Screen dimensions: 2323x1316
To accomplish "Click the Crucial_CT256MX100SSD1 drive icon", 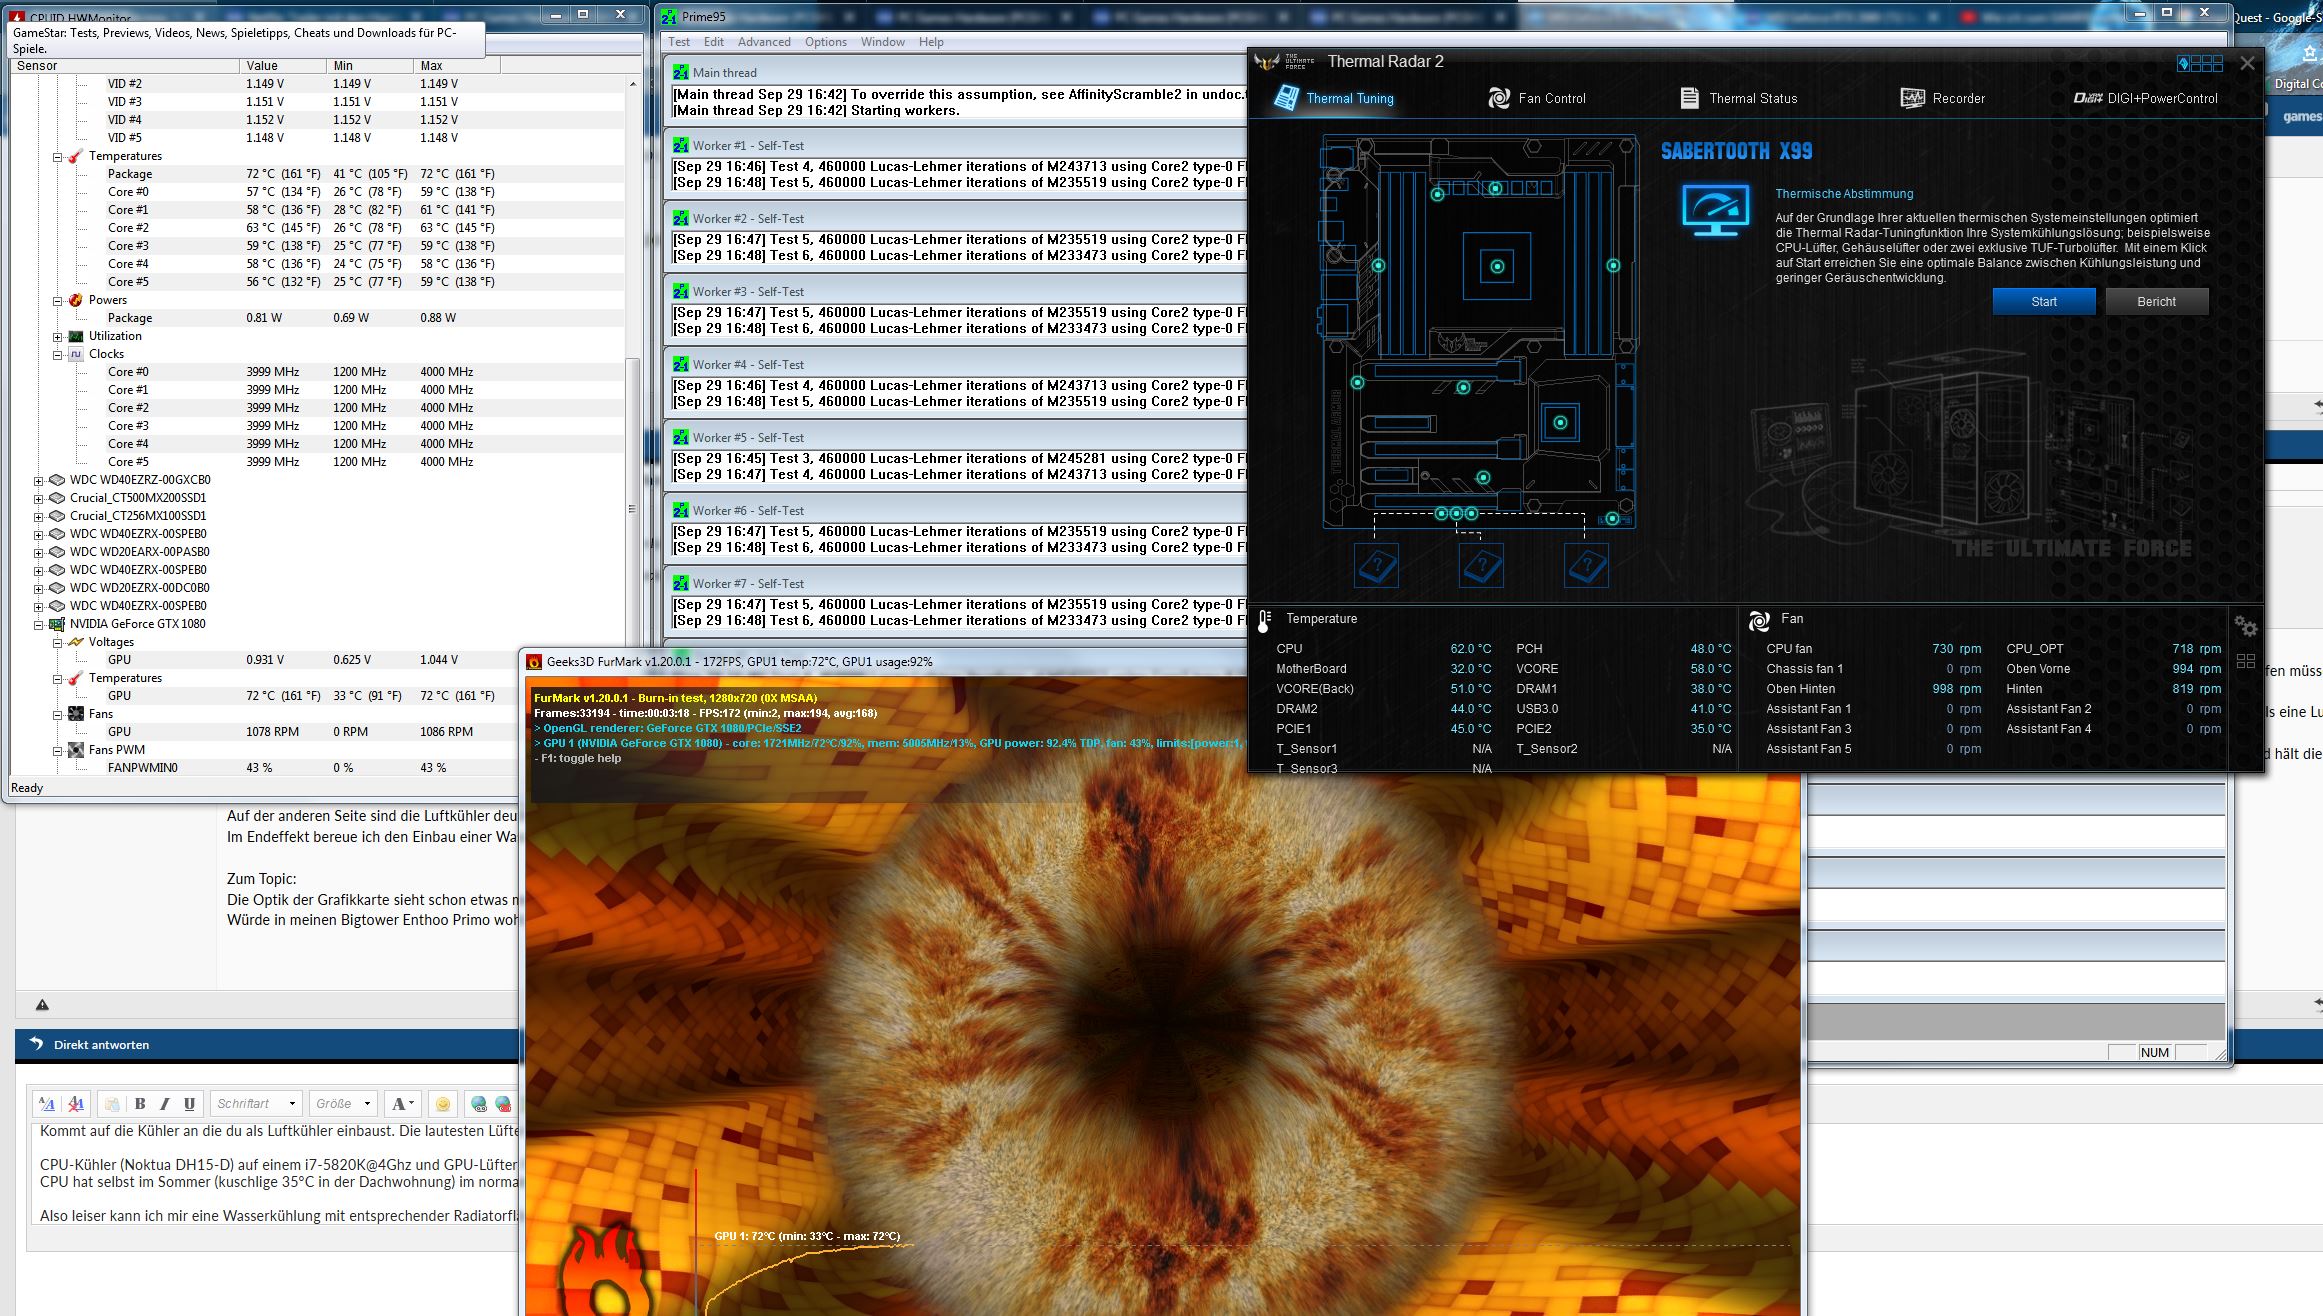I will (x=57, y=516).
